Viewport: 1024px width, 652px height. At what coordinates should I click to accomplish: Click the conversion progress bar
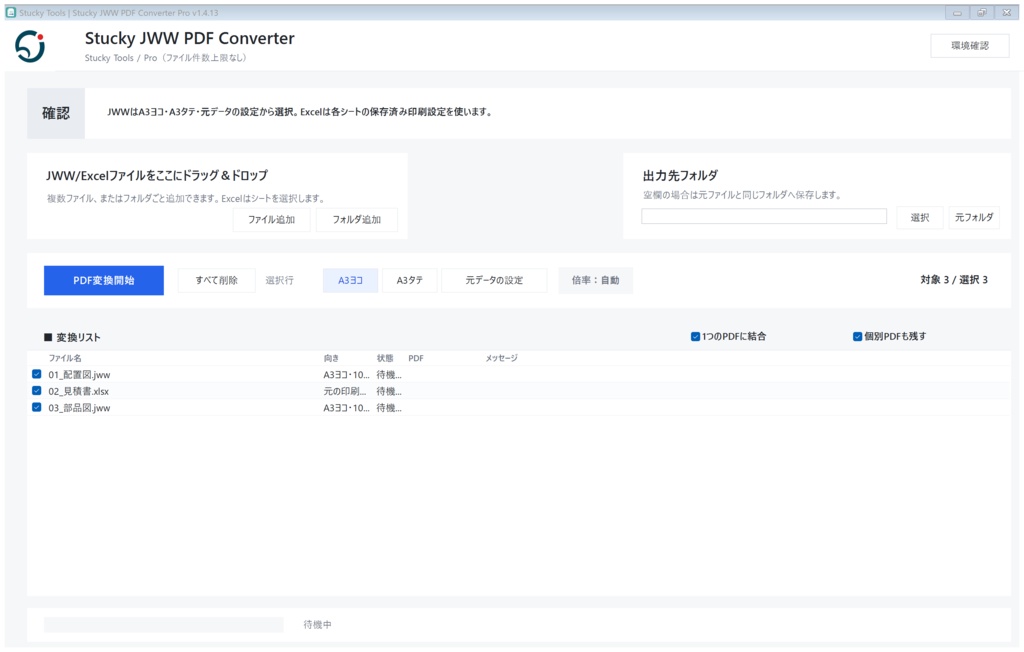point(163,625)
